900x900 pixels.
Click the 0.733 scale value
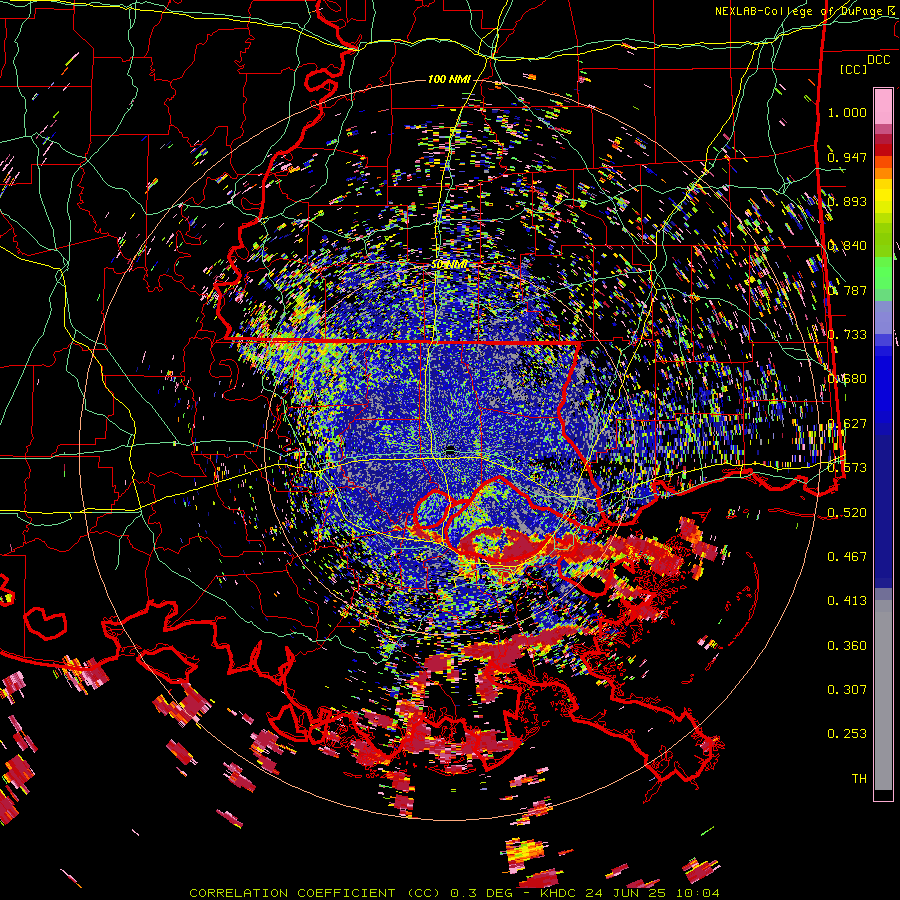(847, 335)
